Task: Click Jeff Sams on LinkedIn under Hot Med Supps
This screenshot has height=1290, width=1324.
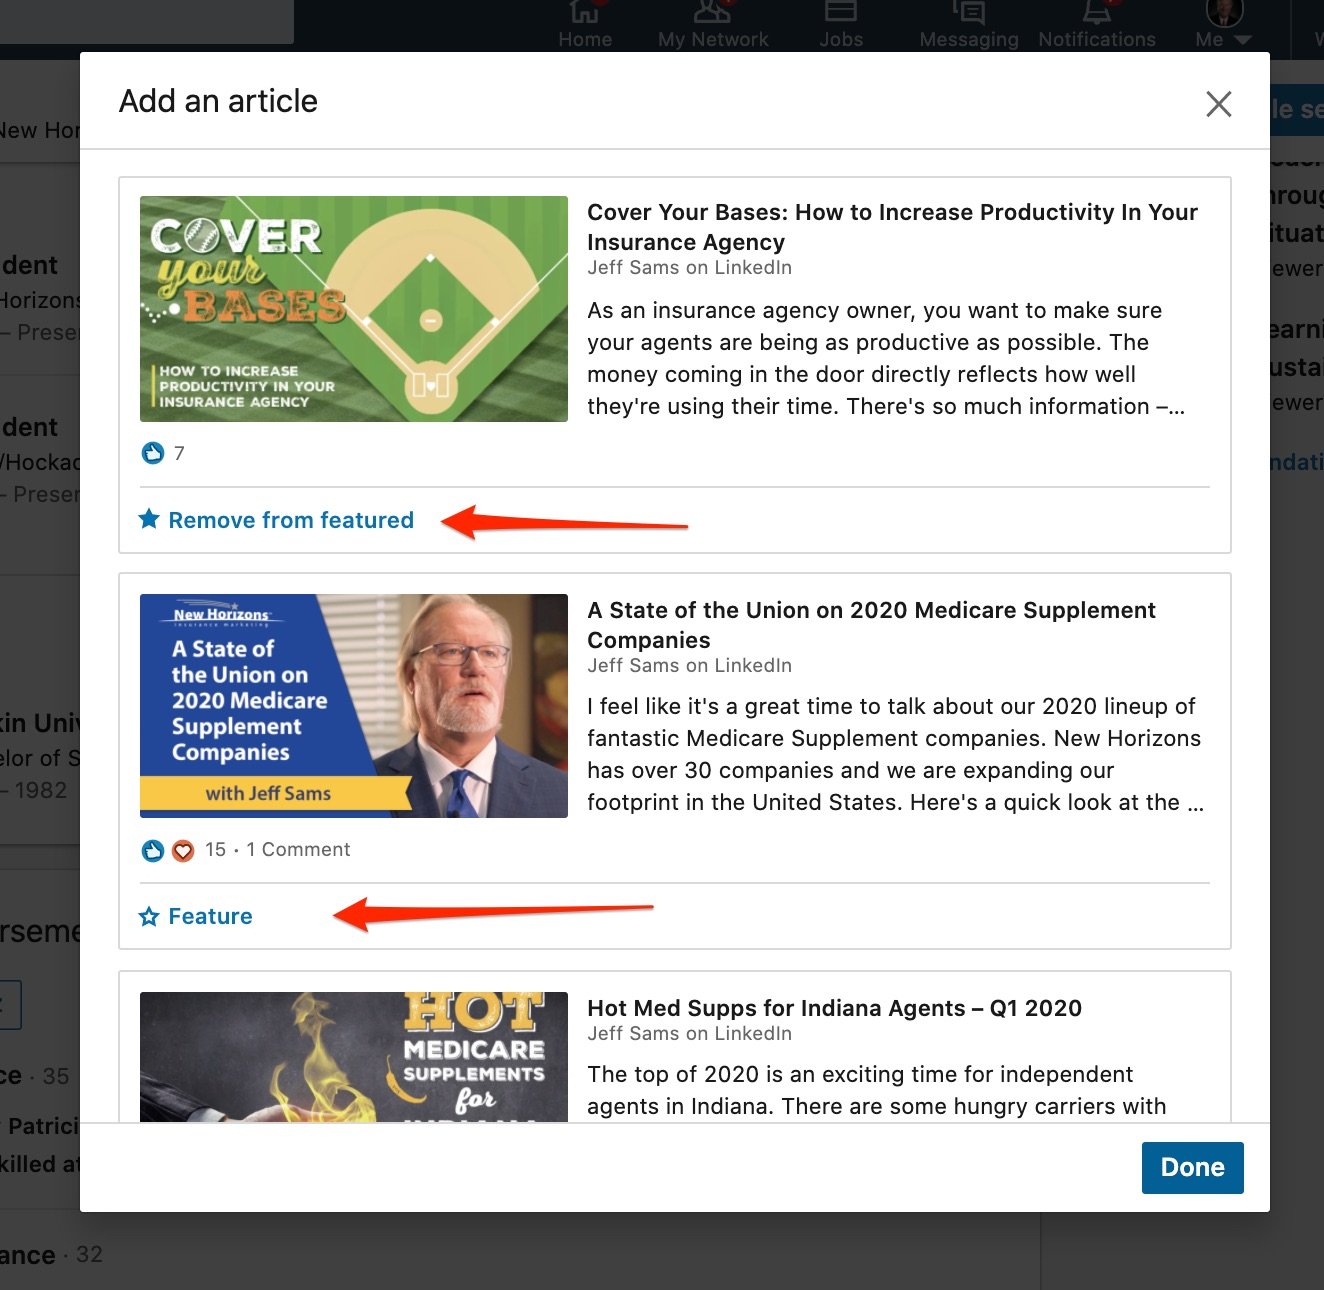Action: [x=689, y=1034]
